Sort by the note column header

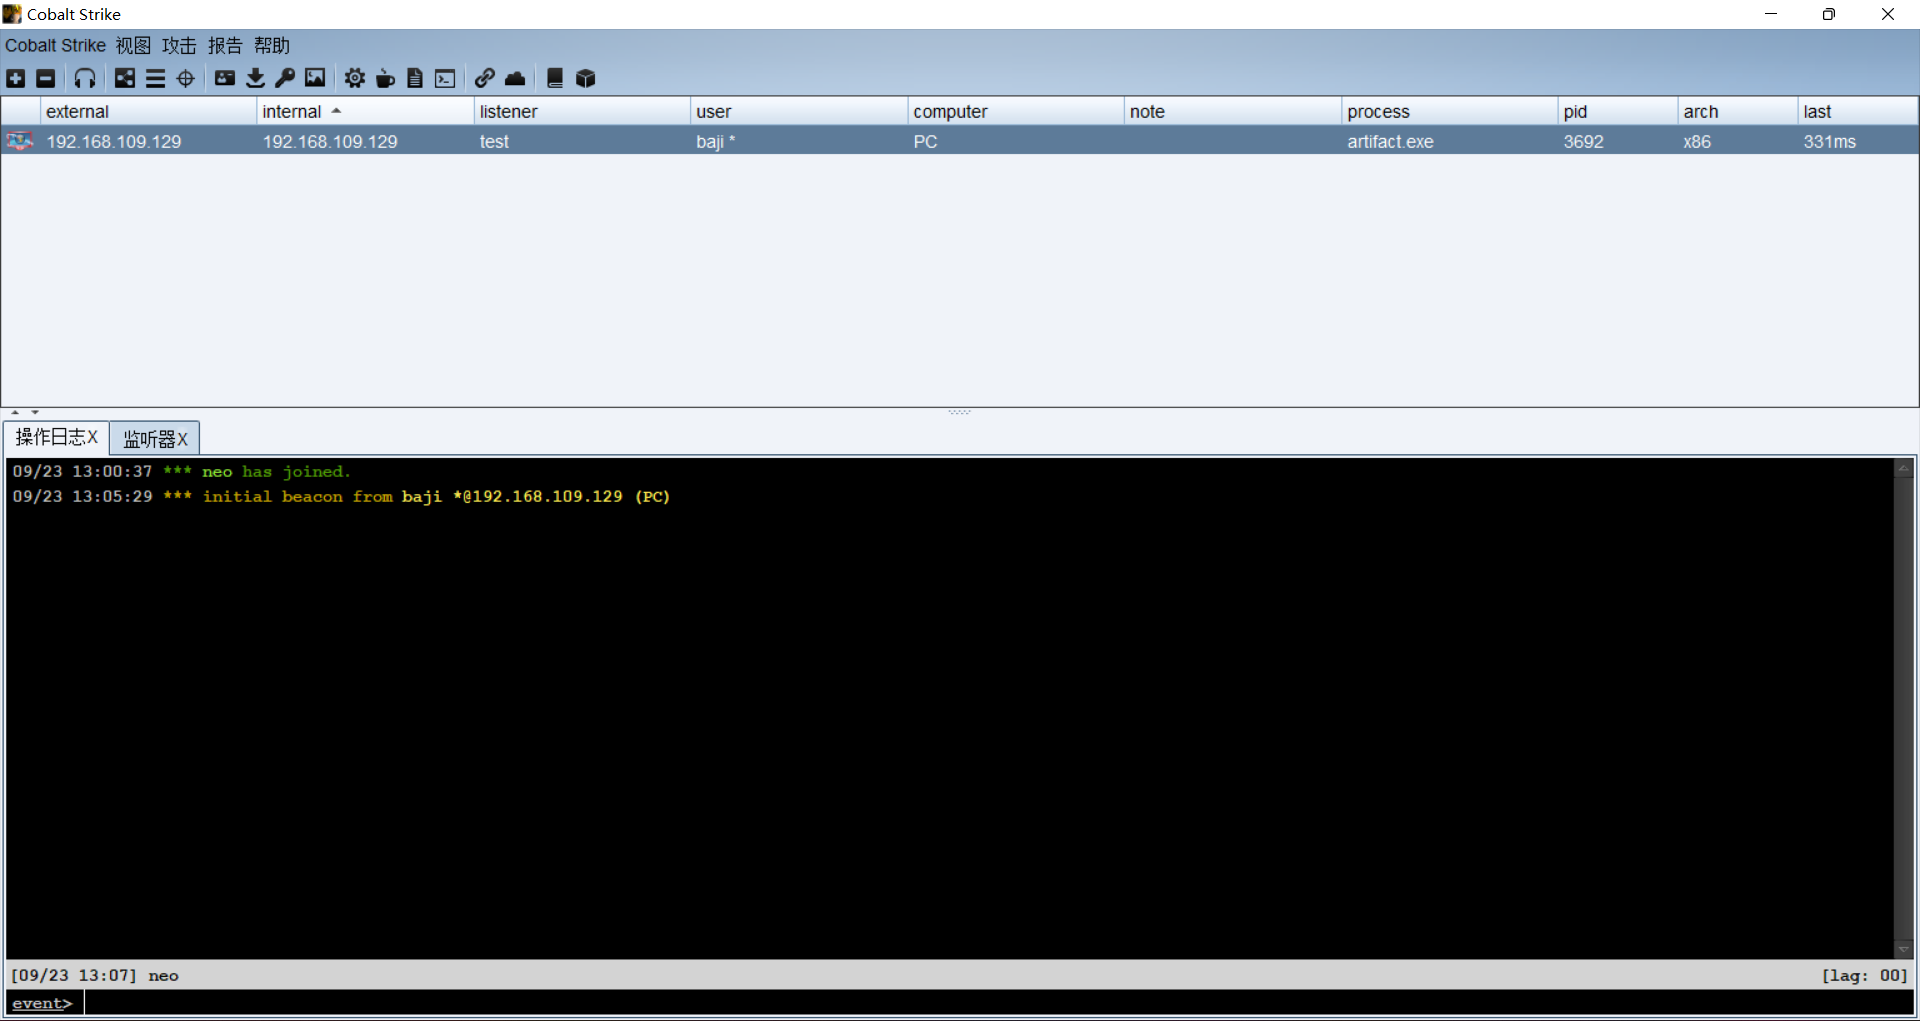point(1233,111)
